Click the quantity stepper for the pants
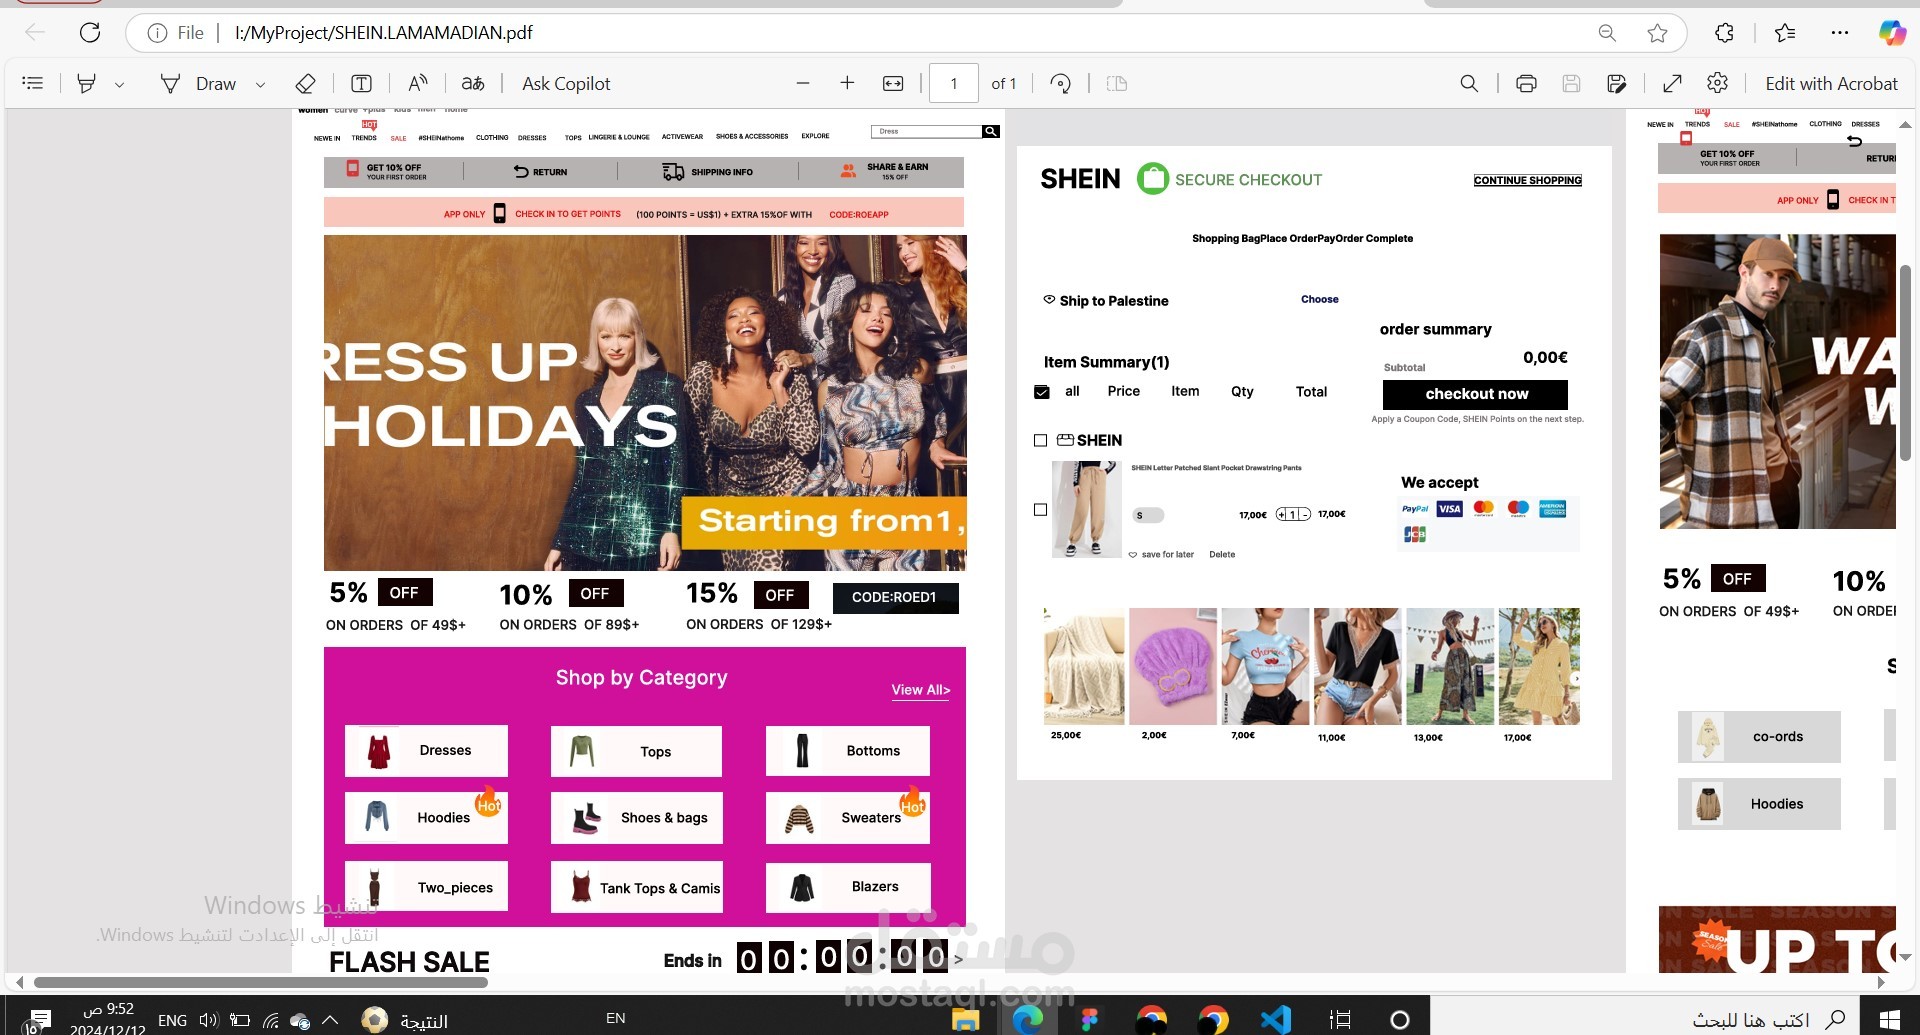 coord(1293,515)
